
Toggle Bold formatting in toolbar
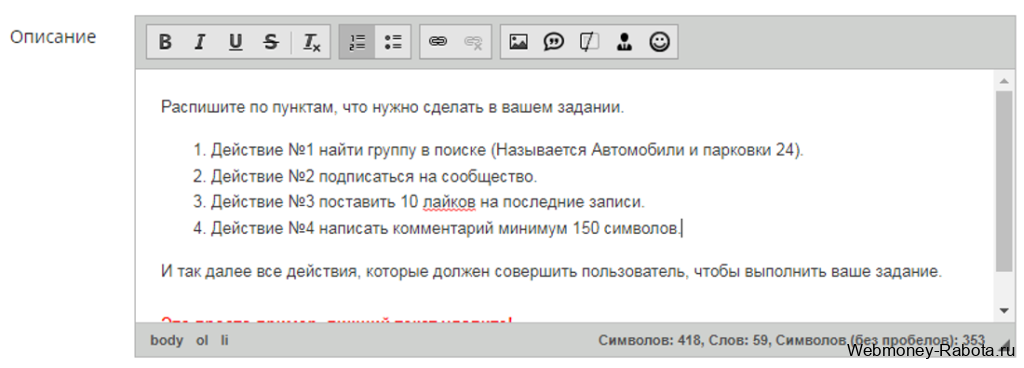[165, 42]
